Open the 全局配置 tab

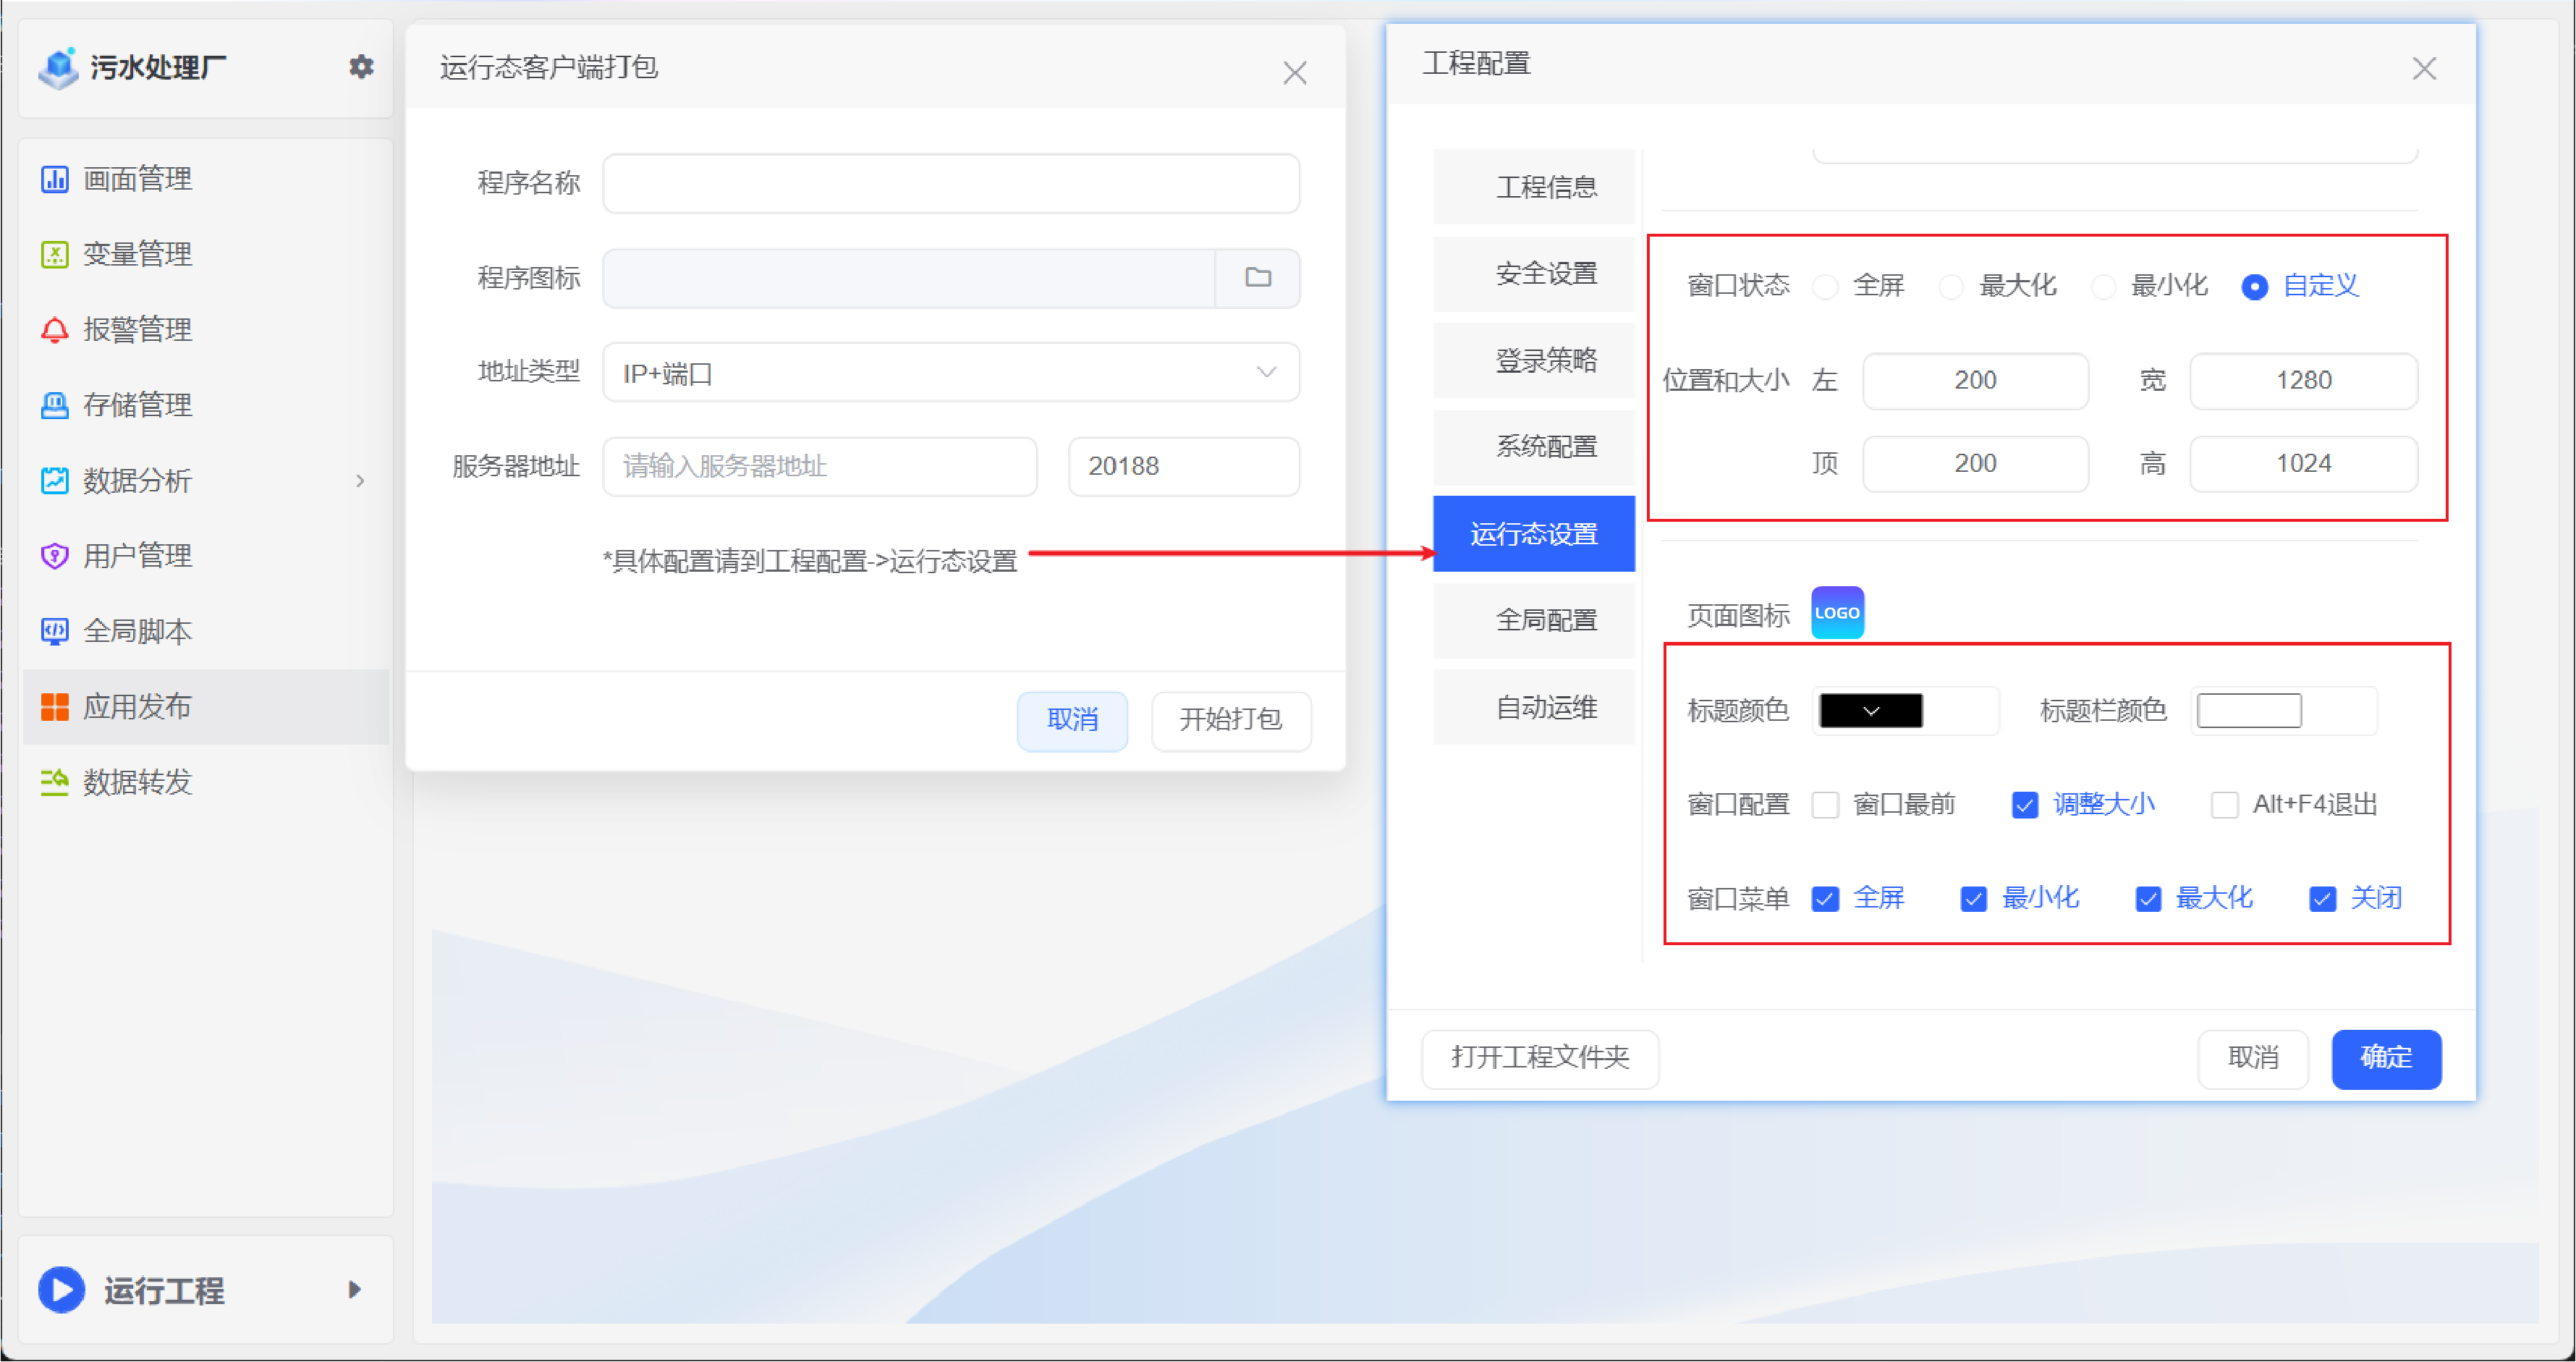pyautogui.click(x=1545, y=620)
